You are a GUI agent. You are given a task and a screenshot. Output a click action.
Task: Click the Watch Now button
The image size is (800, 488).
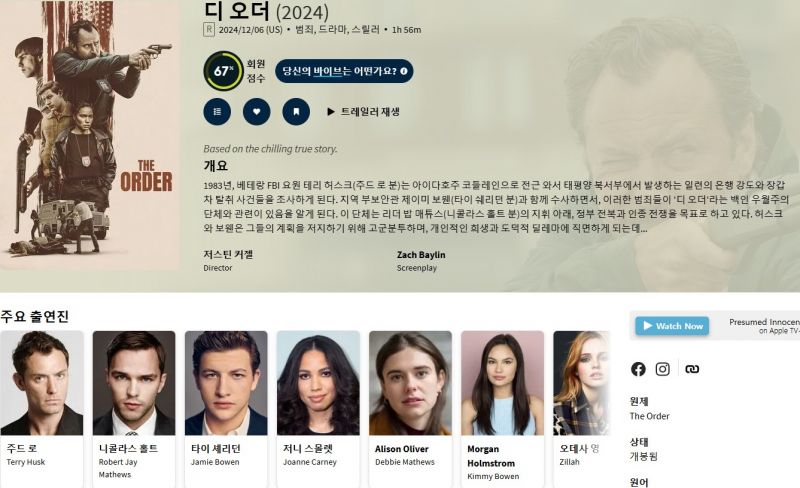click(x=672, y=326)
